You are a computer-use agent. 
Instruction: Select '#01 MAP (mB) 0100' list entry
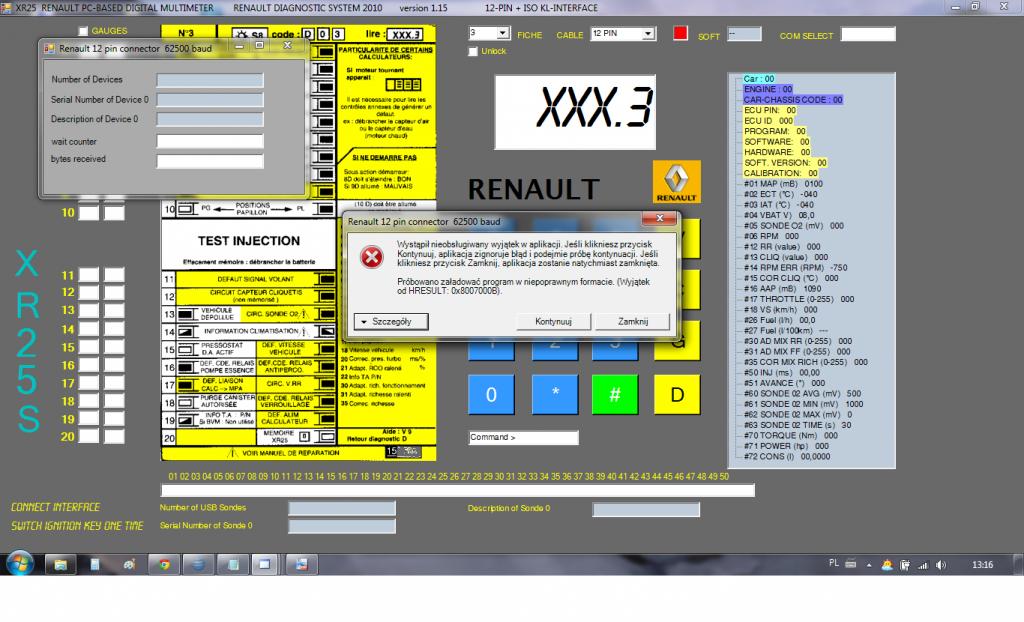tap(783, 184)
